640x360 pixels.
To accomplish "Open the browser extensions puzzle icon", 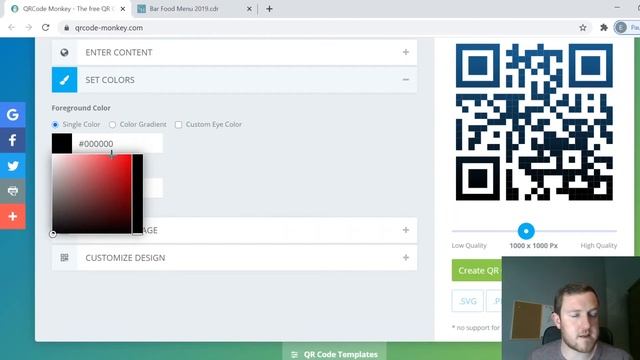I will tap(604, 28).
